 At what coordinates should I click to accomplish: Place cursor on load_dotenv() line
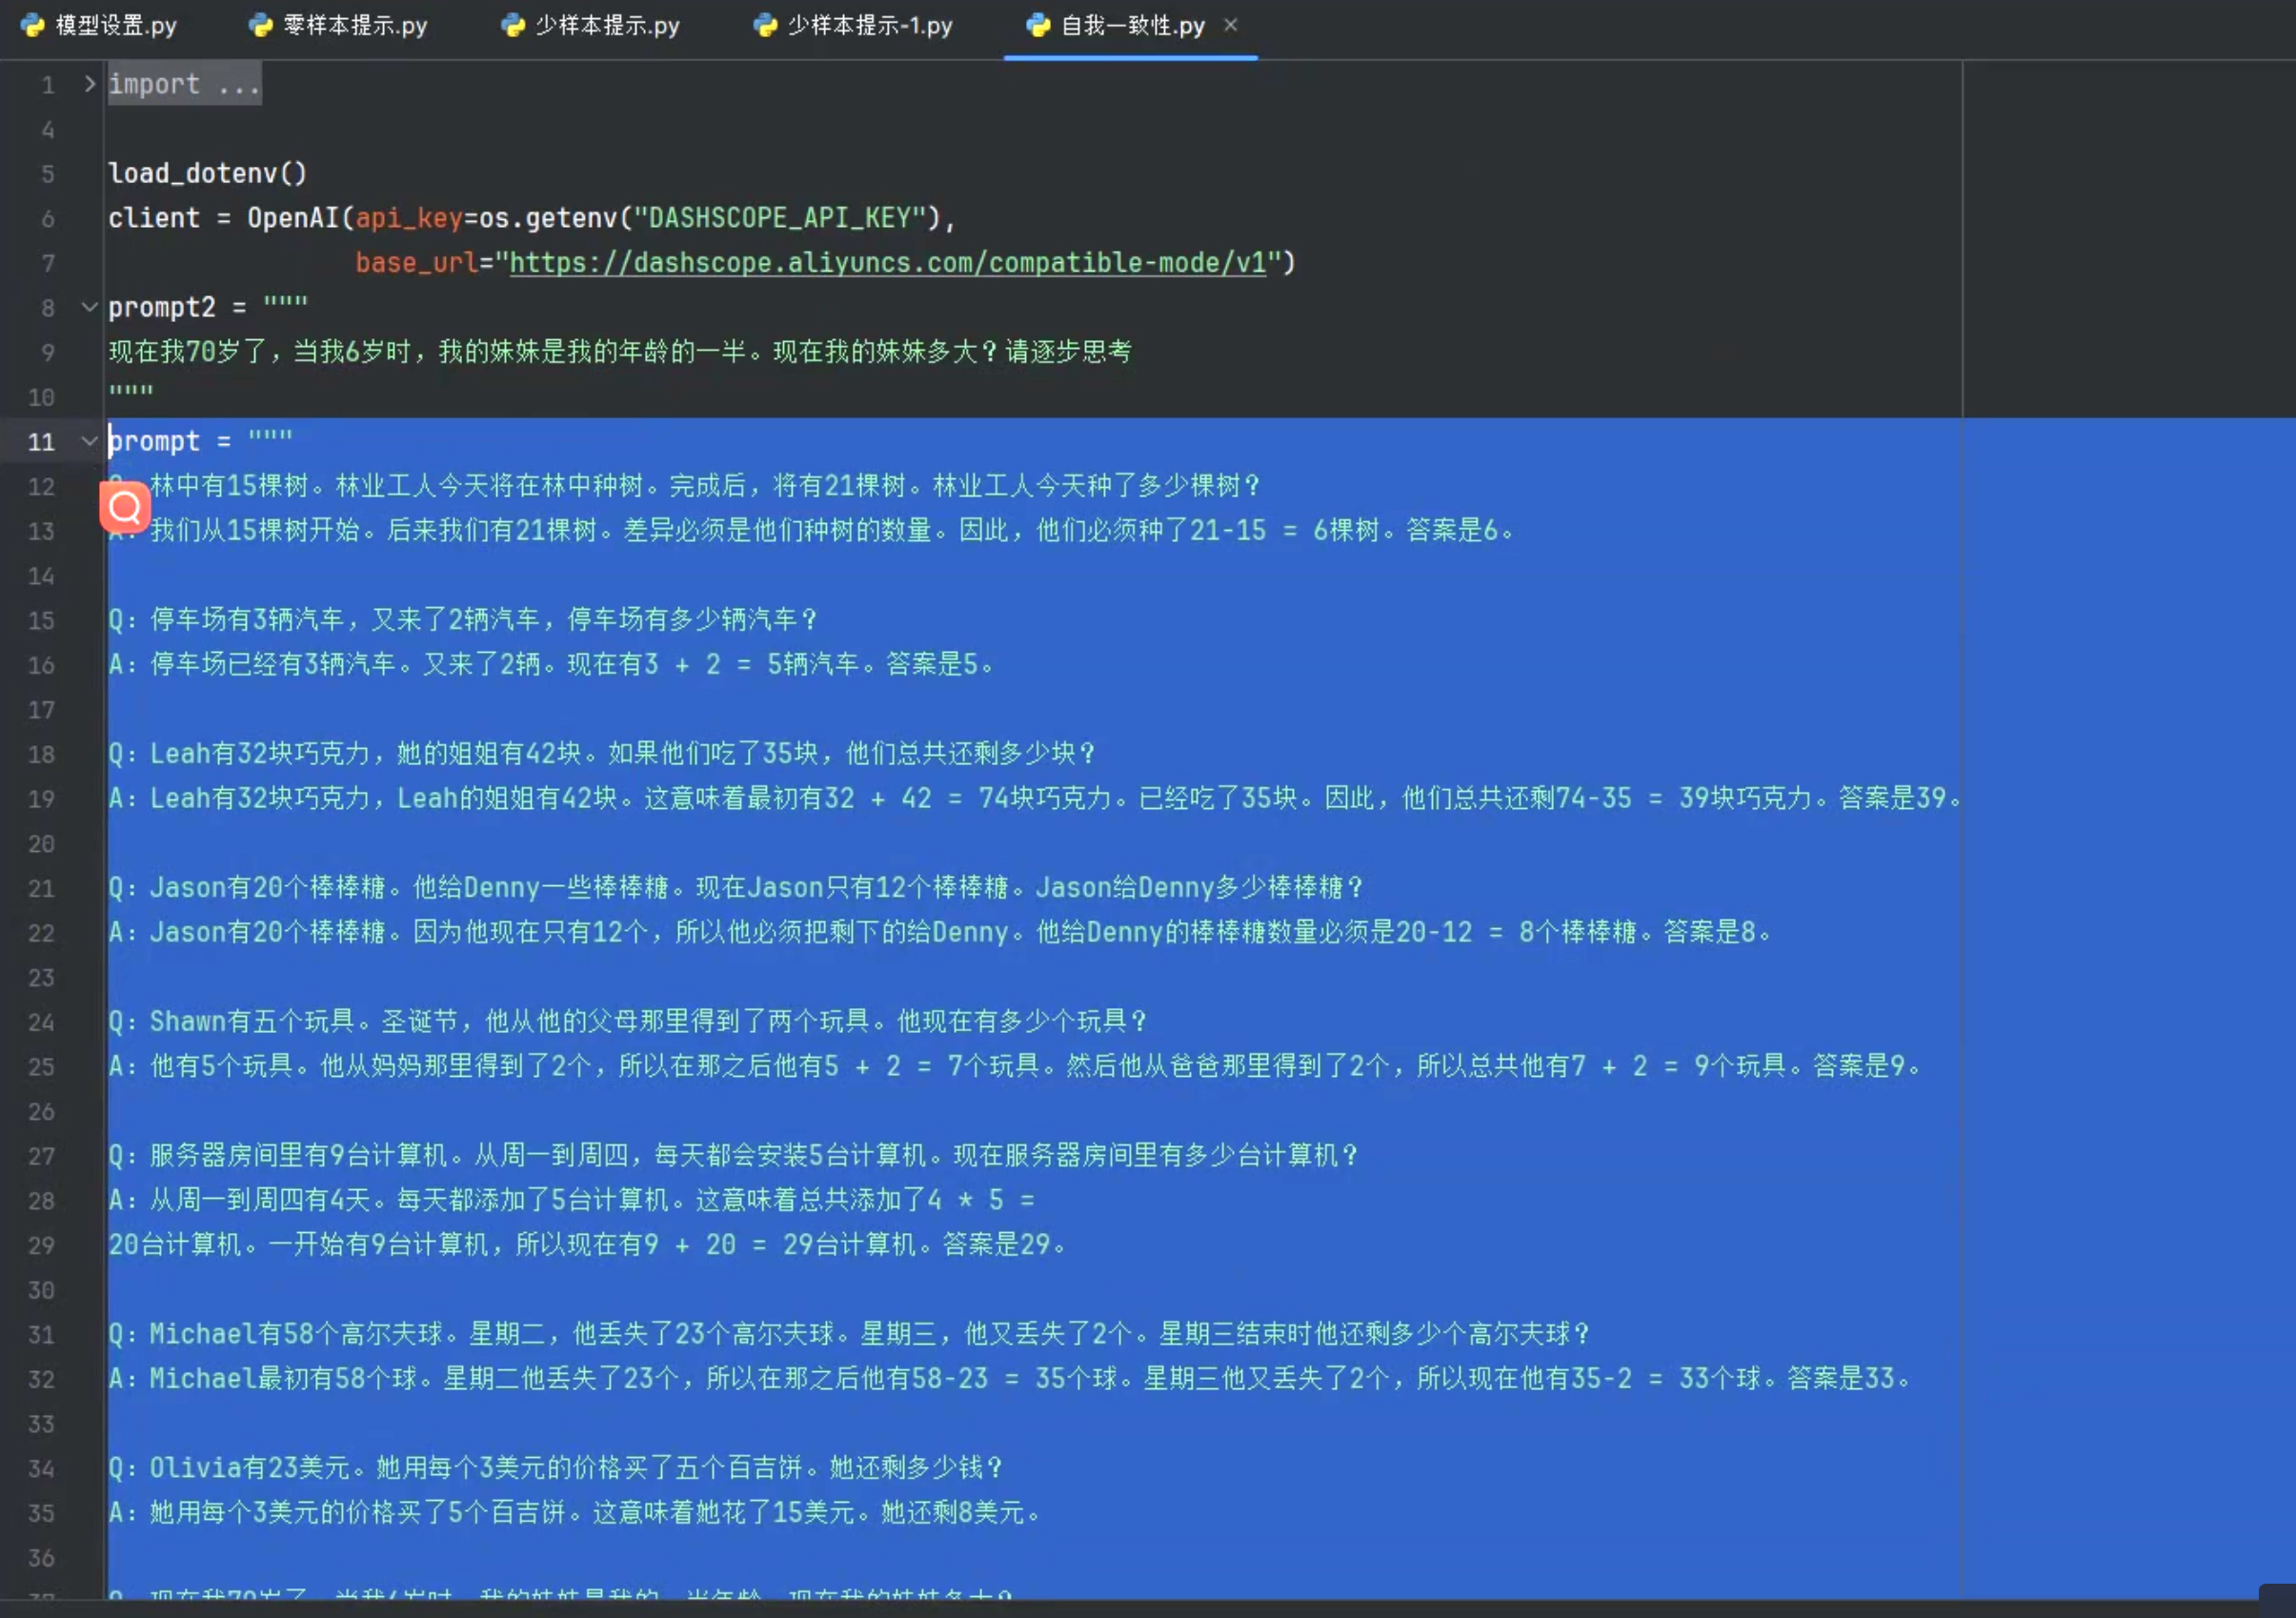point(207,174)
